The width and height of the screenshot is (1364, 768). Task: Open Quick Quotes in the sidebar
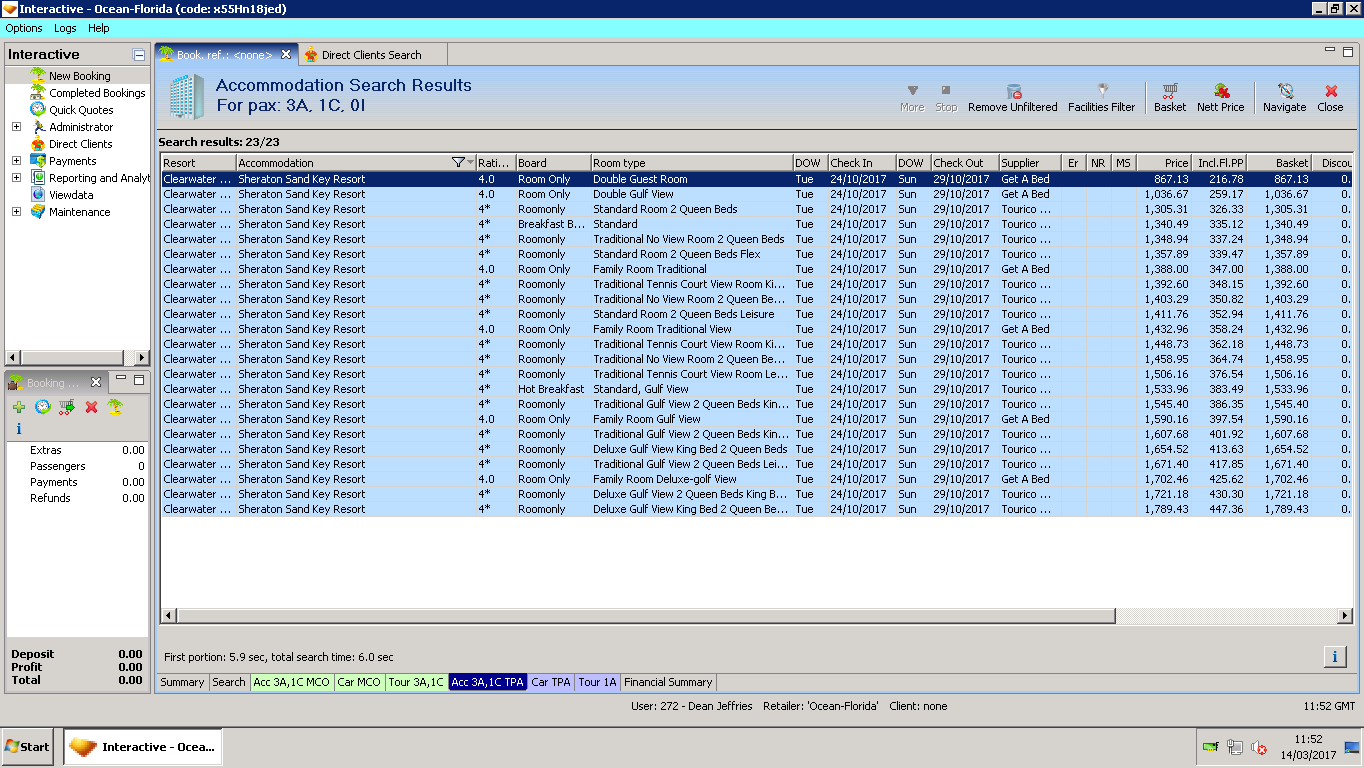click(x=81, y=110)
